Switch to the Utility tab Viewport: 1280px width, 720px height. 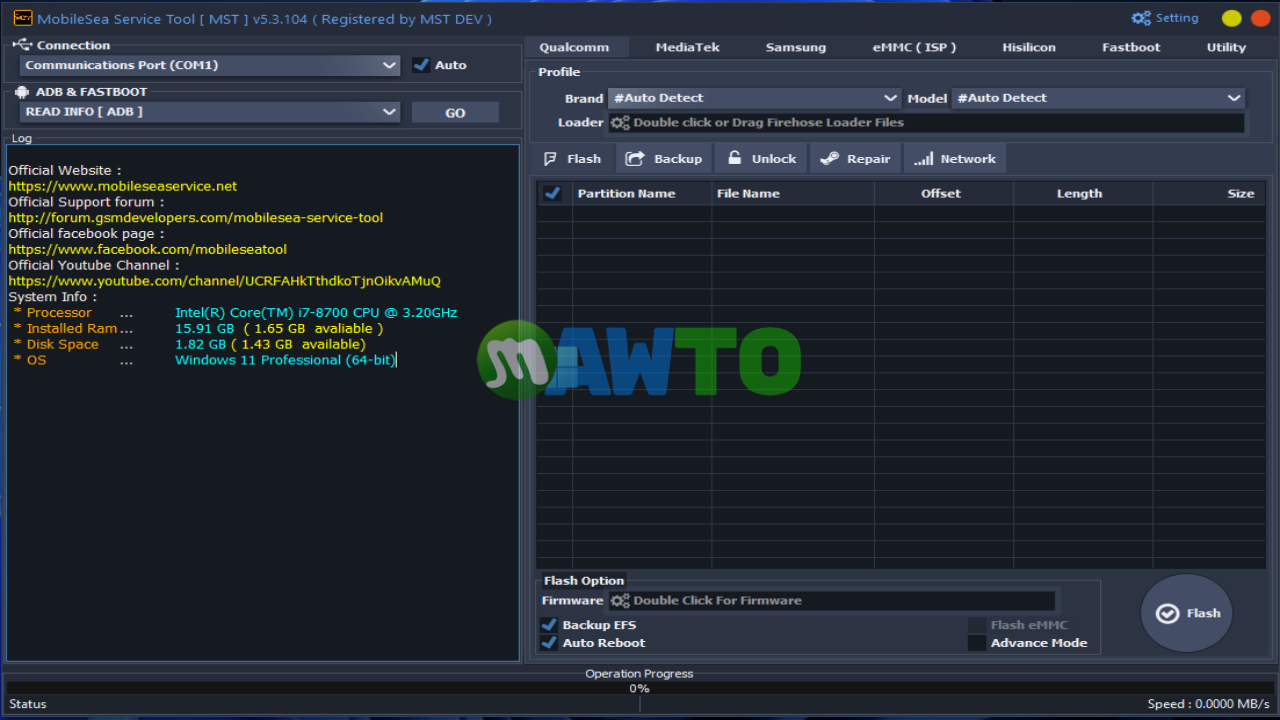(x=1226, y=47)
